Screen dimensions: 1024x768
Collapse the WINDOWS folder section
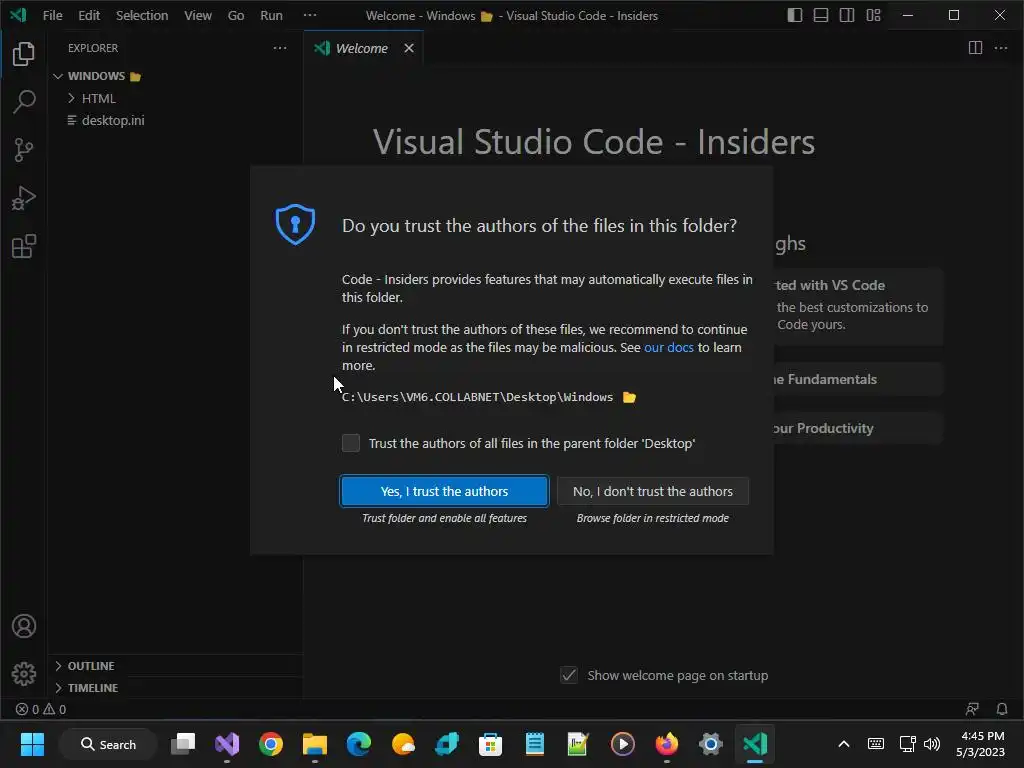175,76
